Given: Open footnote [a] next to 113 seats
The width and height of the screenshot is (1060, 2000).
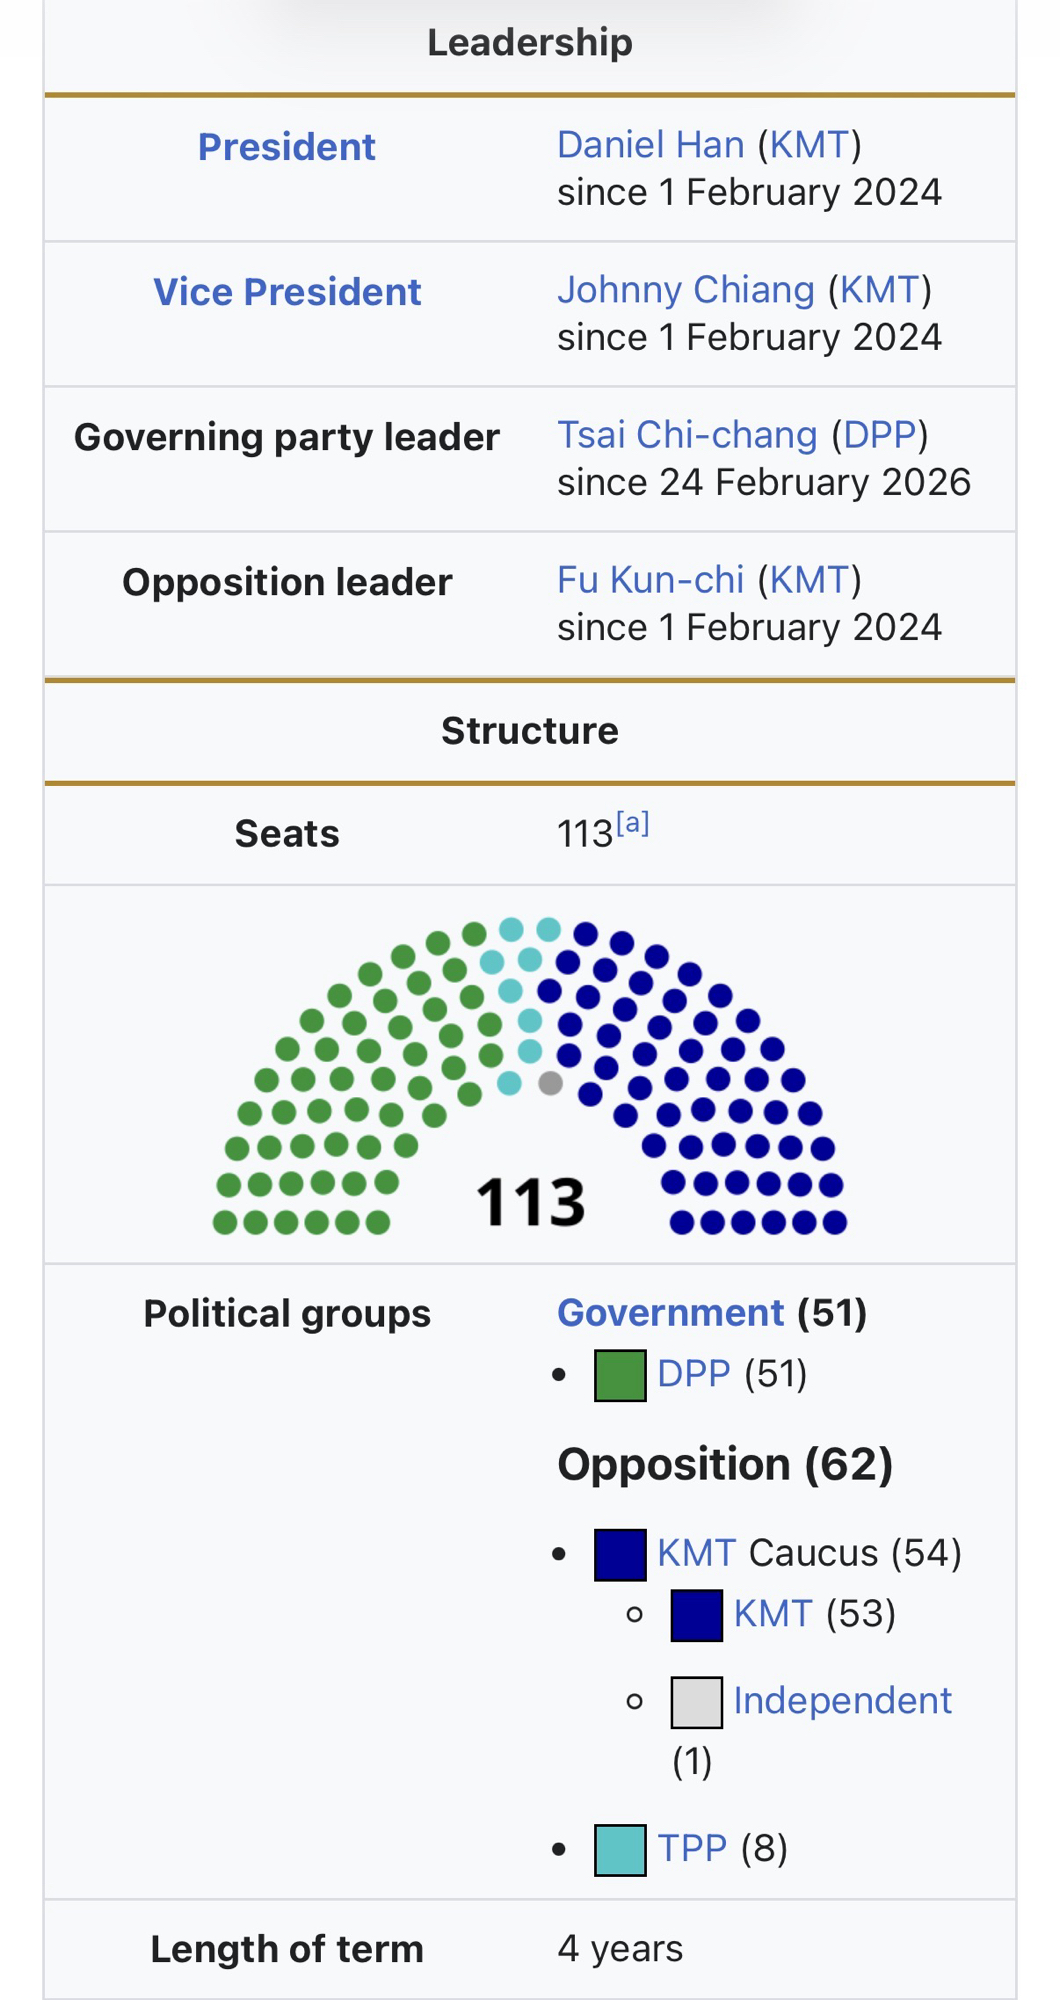Looking at the screenshot, I should pos(633,824).
